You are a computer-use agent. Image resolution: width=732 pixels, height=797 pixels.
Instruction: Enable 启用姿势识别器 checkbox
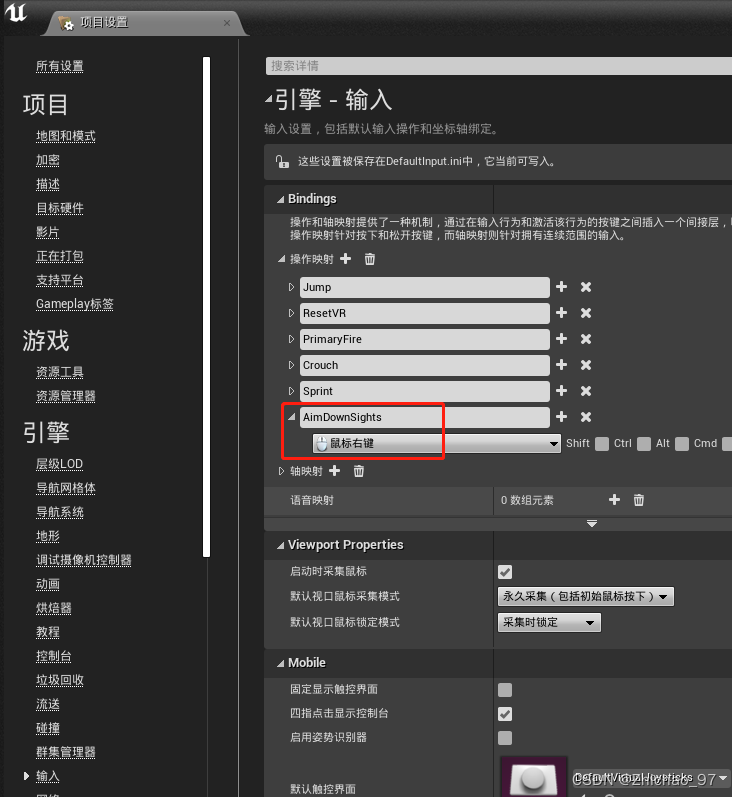tap(505, 738)
